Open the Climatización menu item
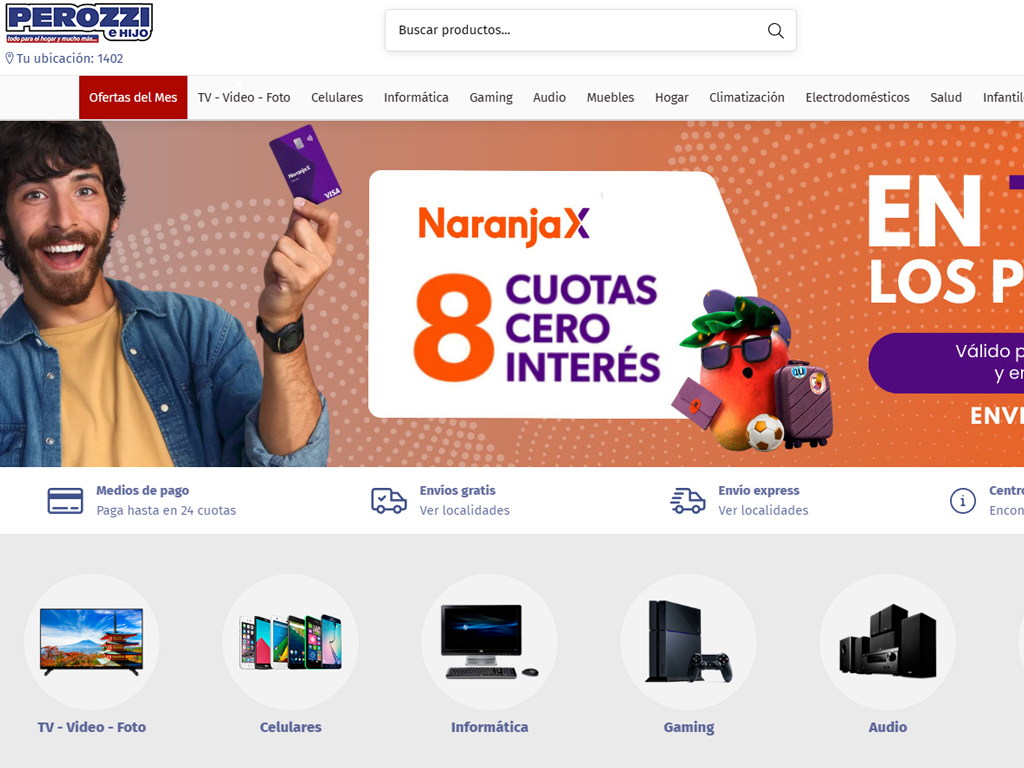The width and height of the screenshot is (1024, 768). (x=747, y=97)
